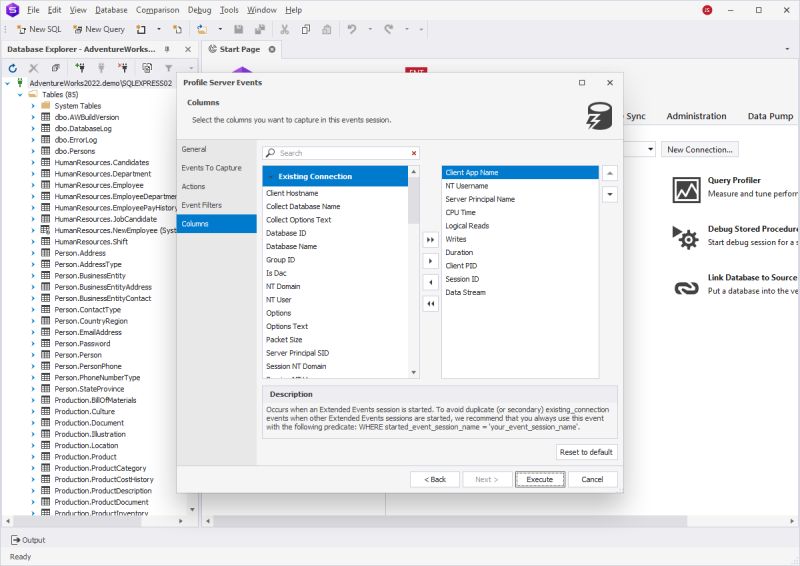Close the Database Explorer panel
800x566 pixels.
point(188,50)
